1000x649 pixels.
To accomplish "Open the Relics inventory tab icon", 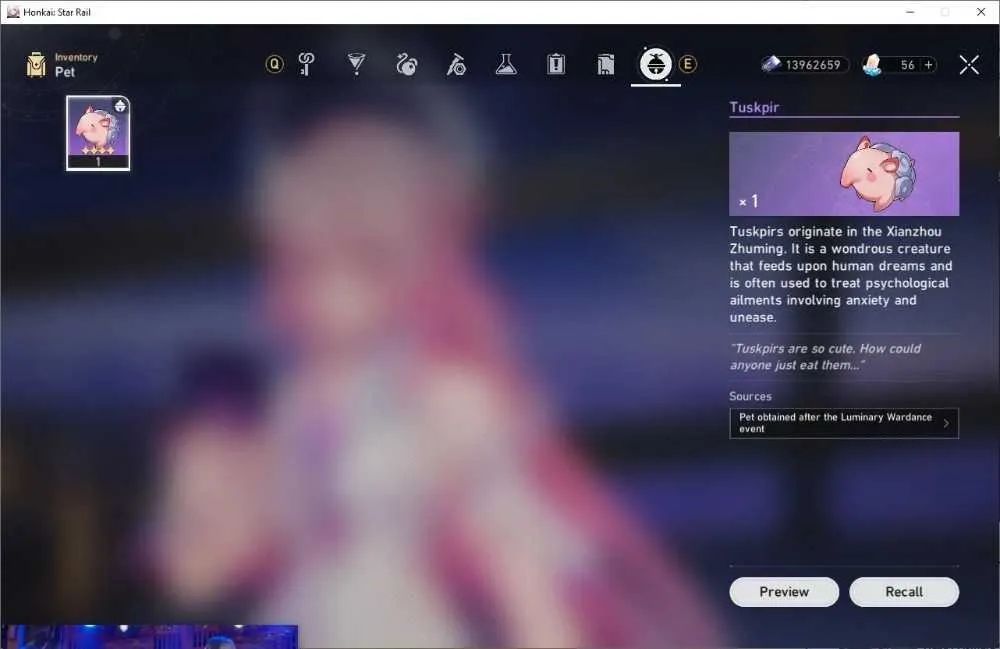I will 406,64.
